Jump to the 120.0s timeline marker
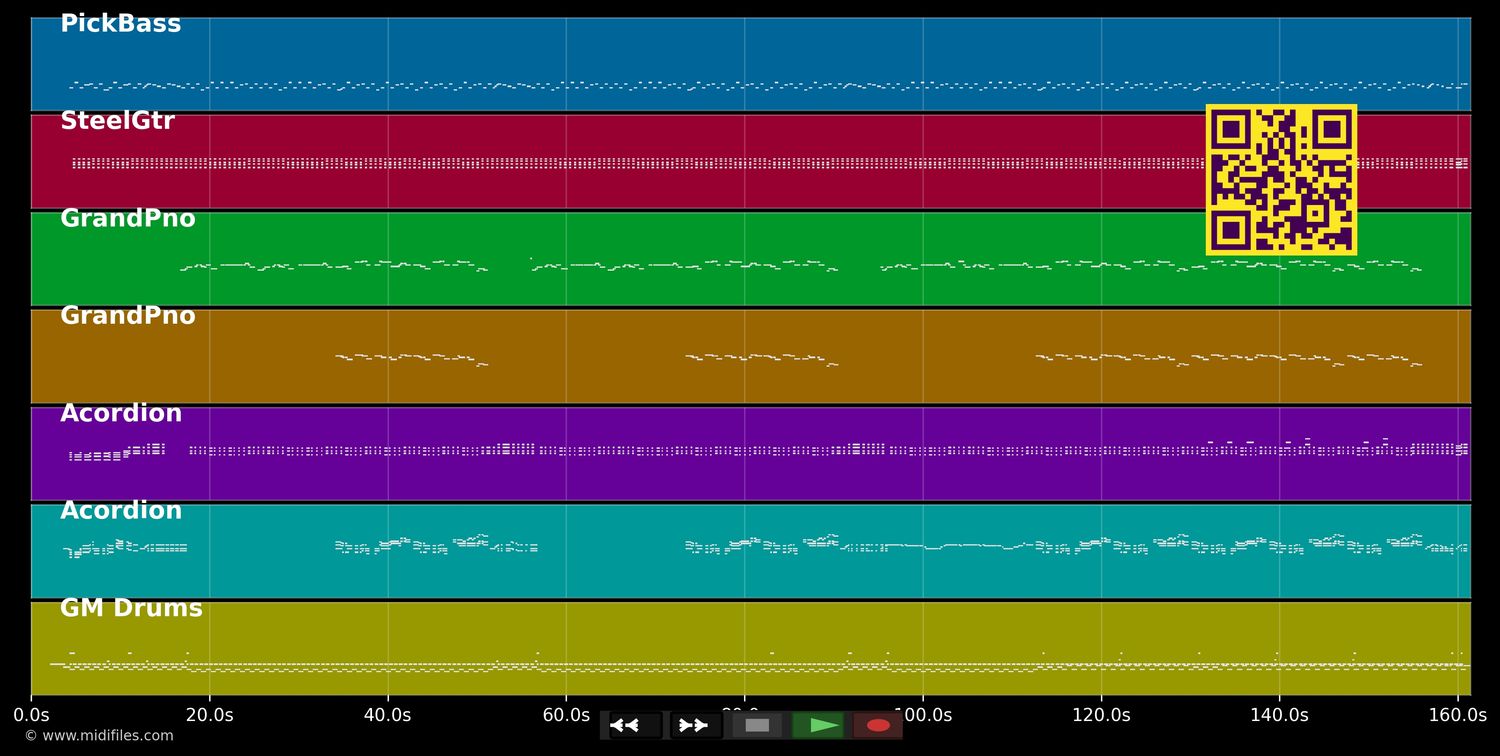This screenshot has width=1500, height=756. coord(1101,715)
